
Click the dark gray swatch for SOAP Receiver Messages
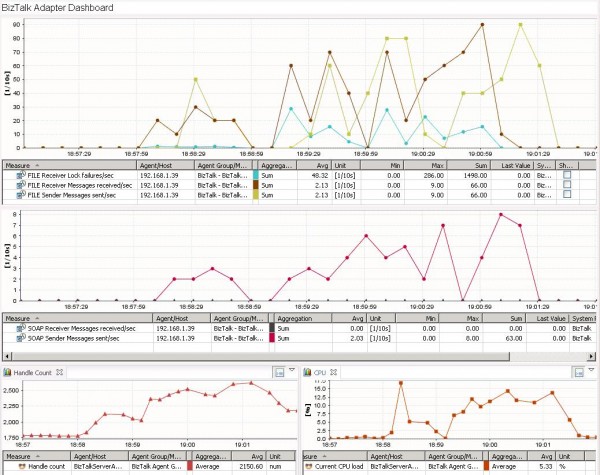pyautogui.click(x=272, y=328)
